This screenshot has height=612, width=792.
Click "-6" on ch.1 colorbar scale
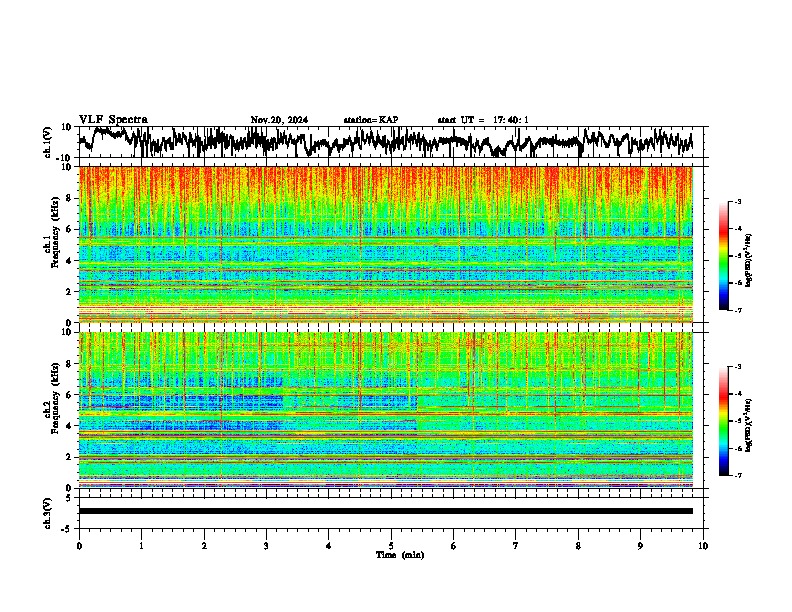[x=737, y=283]
